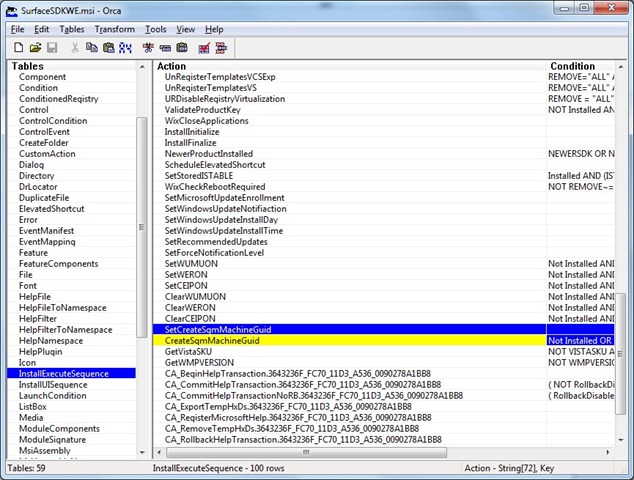The width and height of the screenshot is (634, 480).
Task: Select the InstallUISequence table
Action: (53, 385)
